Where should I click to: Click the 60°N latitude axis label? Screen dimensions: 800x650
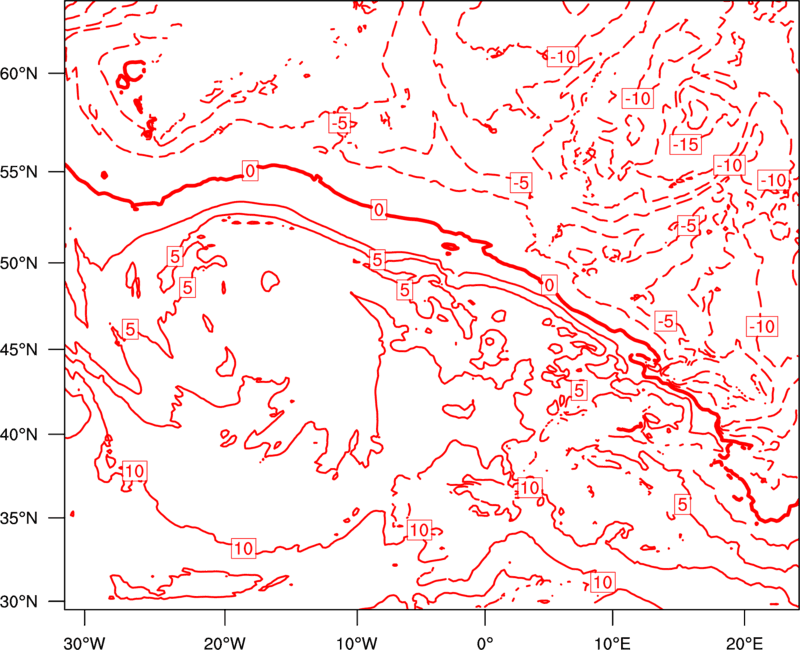click(x=19, y=74)
